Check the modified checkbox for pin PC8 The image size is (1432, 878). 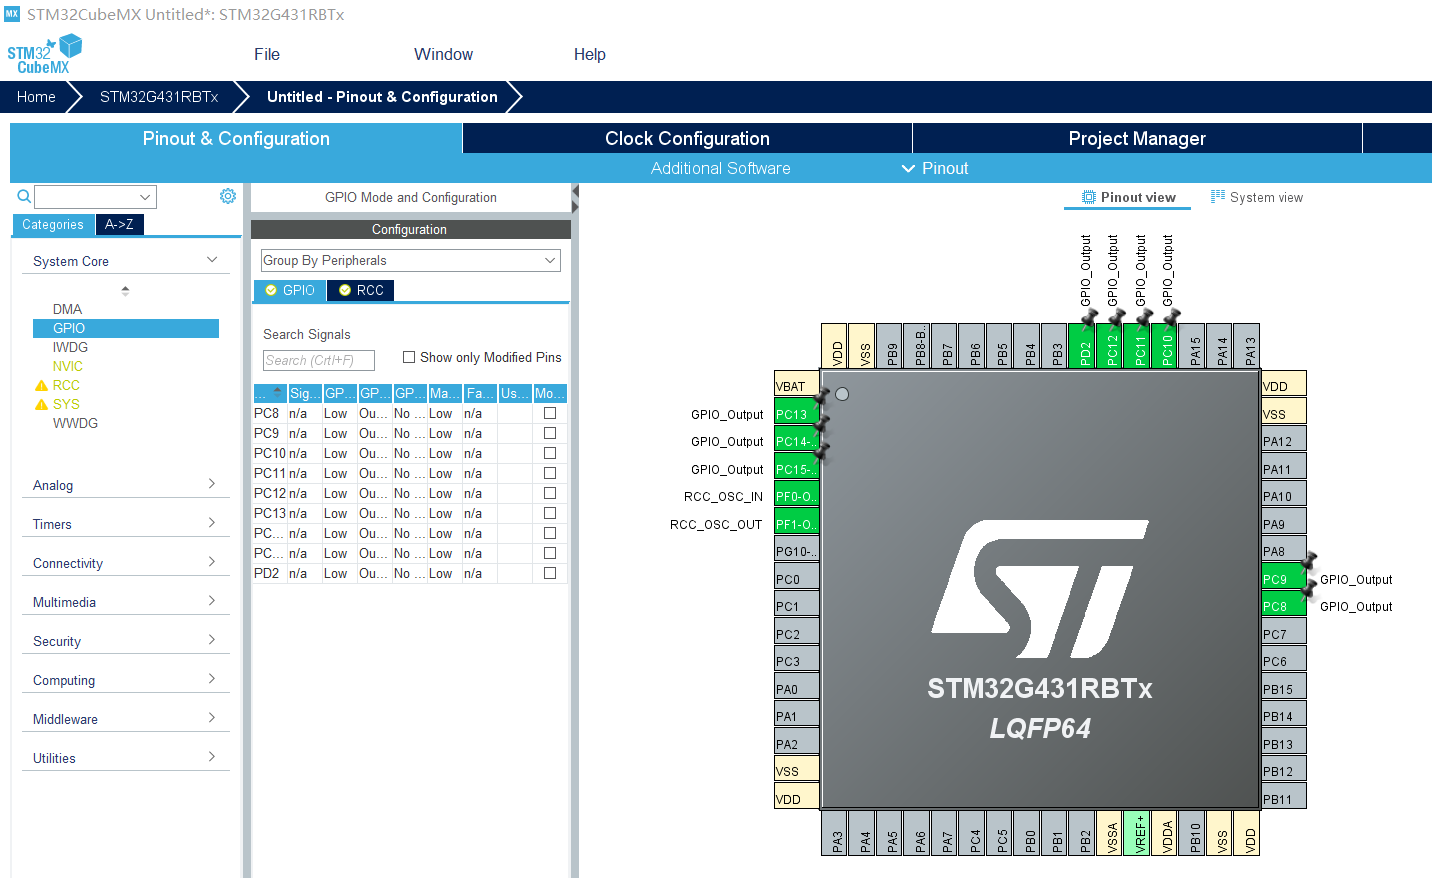(549, 413)
